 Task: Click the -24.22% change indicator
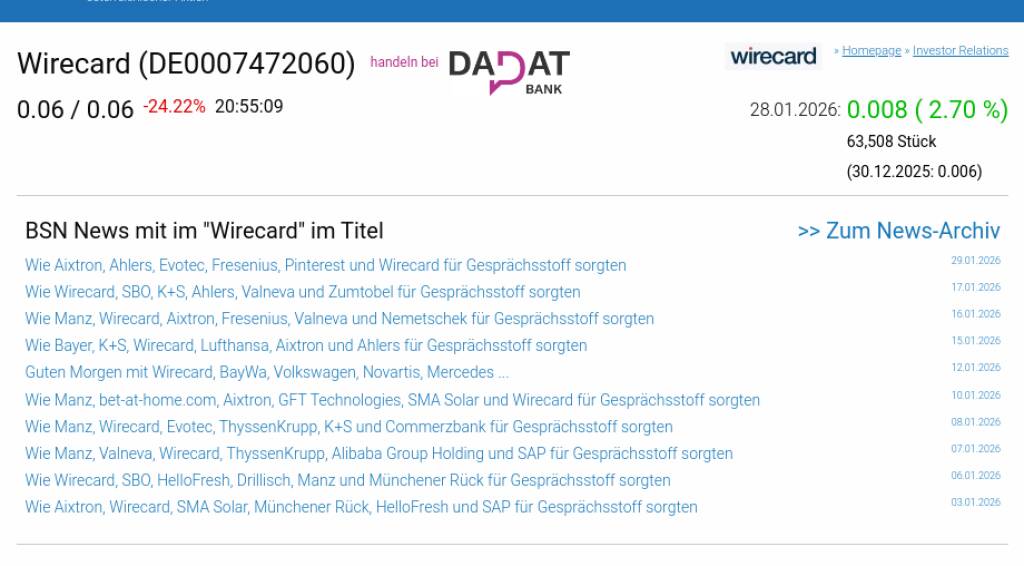coord(174,106)
